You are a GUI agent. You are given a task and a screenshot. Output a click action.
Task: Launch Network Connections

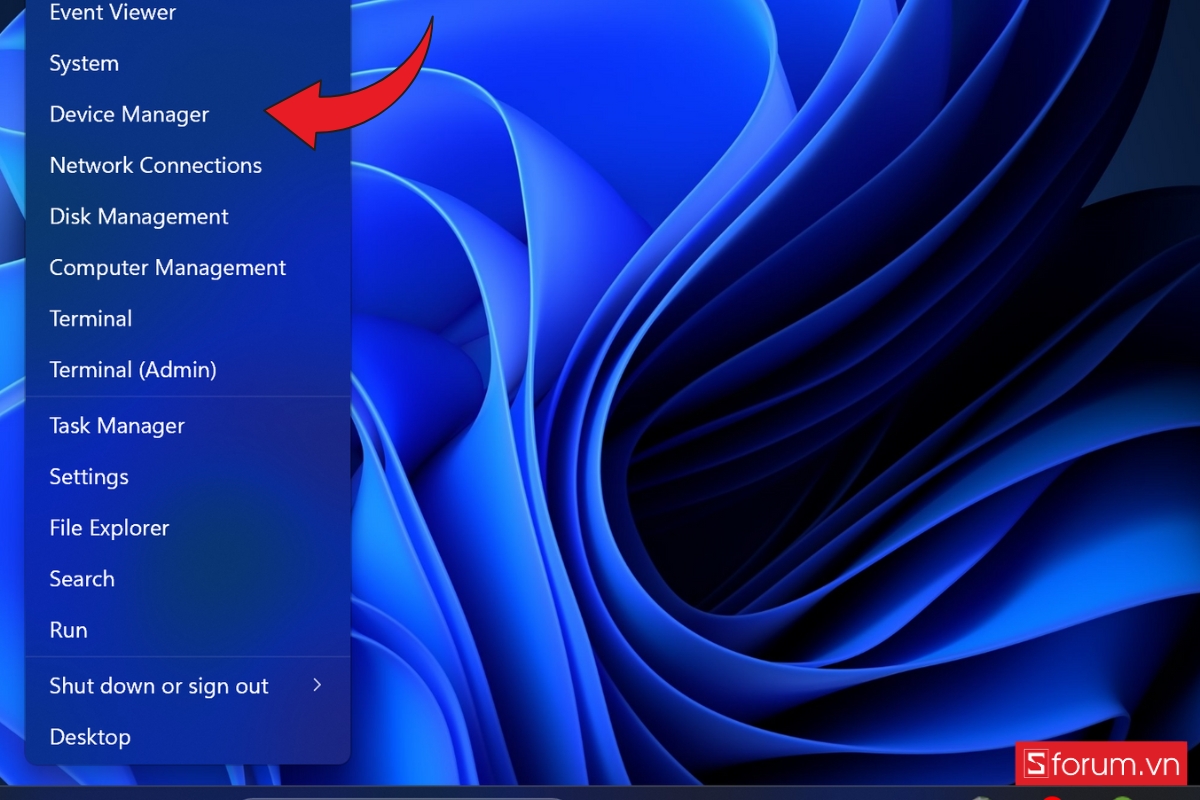click(155, 166)
